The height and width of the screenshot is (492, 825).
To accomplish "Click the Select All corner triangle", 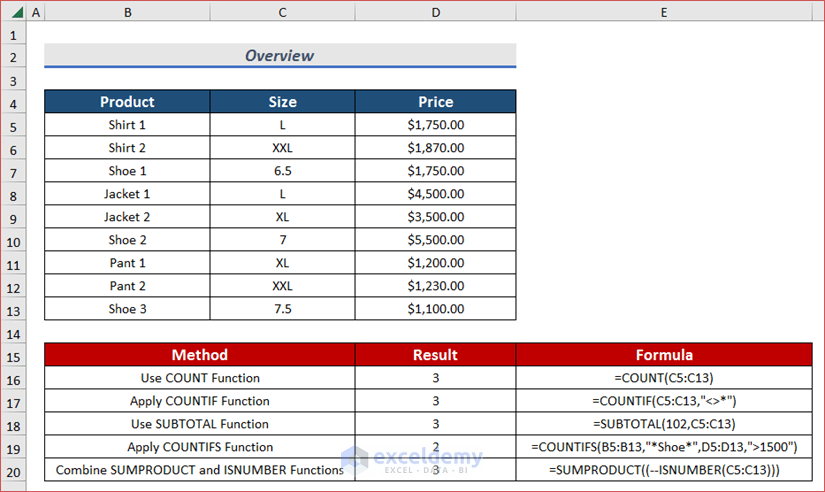I will point(16,12).
